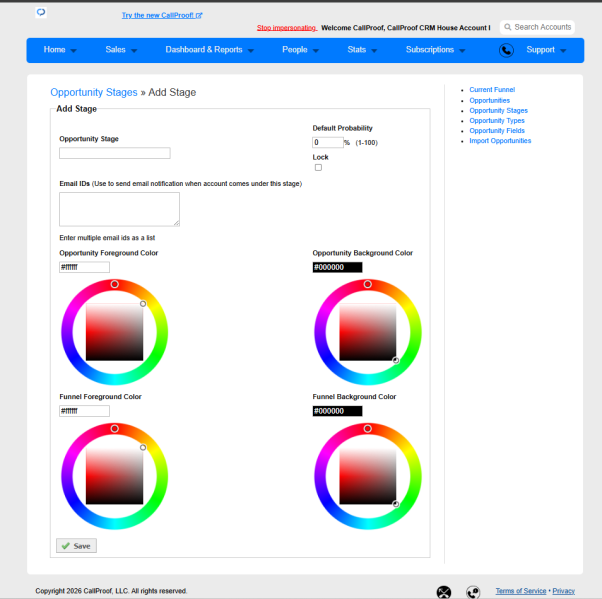
Task: Open the Sales menu
Action: click(116, 50)
